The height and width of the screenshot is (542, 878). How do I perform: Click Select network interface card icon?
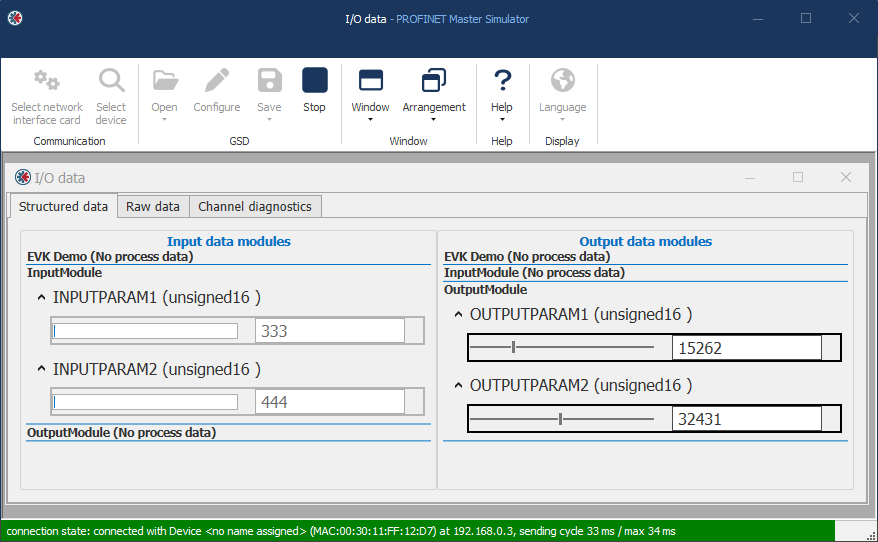46,81
